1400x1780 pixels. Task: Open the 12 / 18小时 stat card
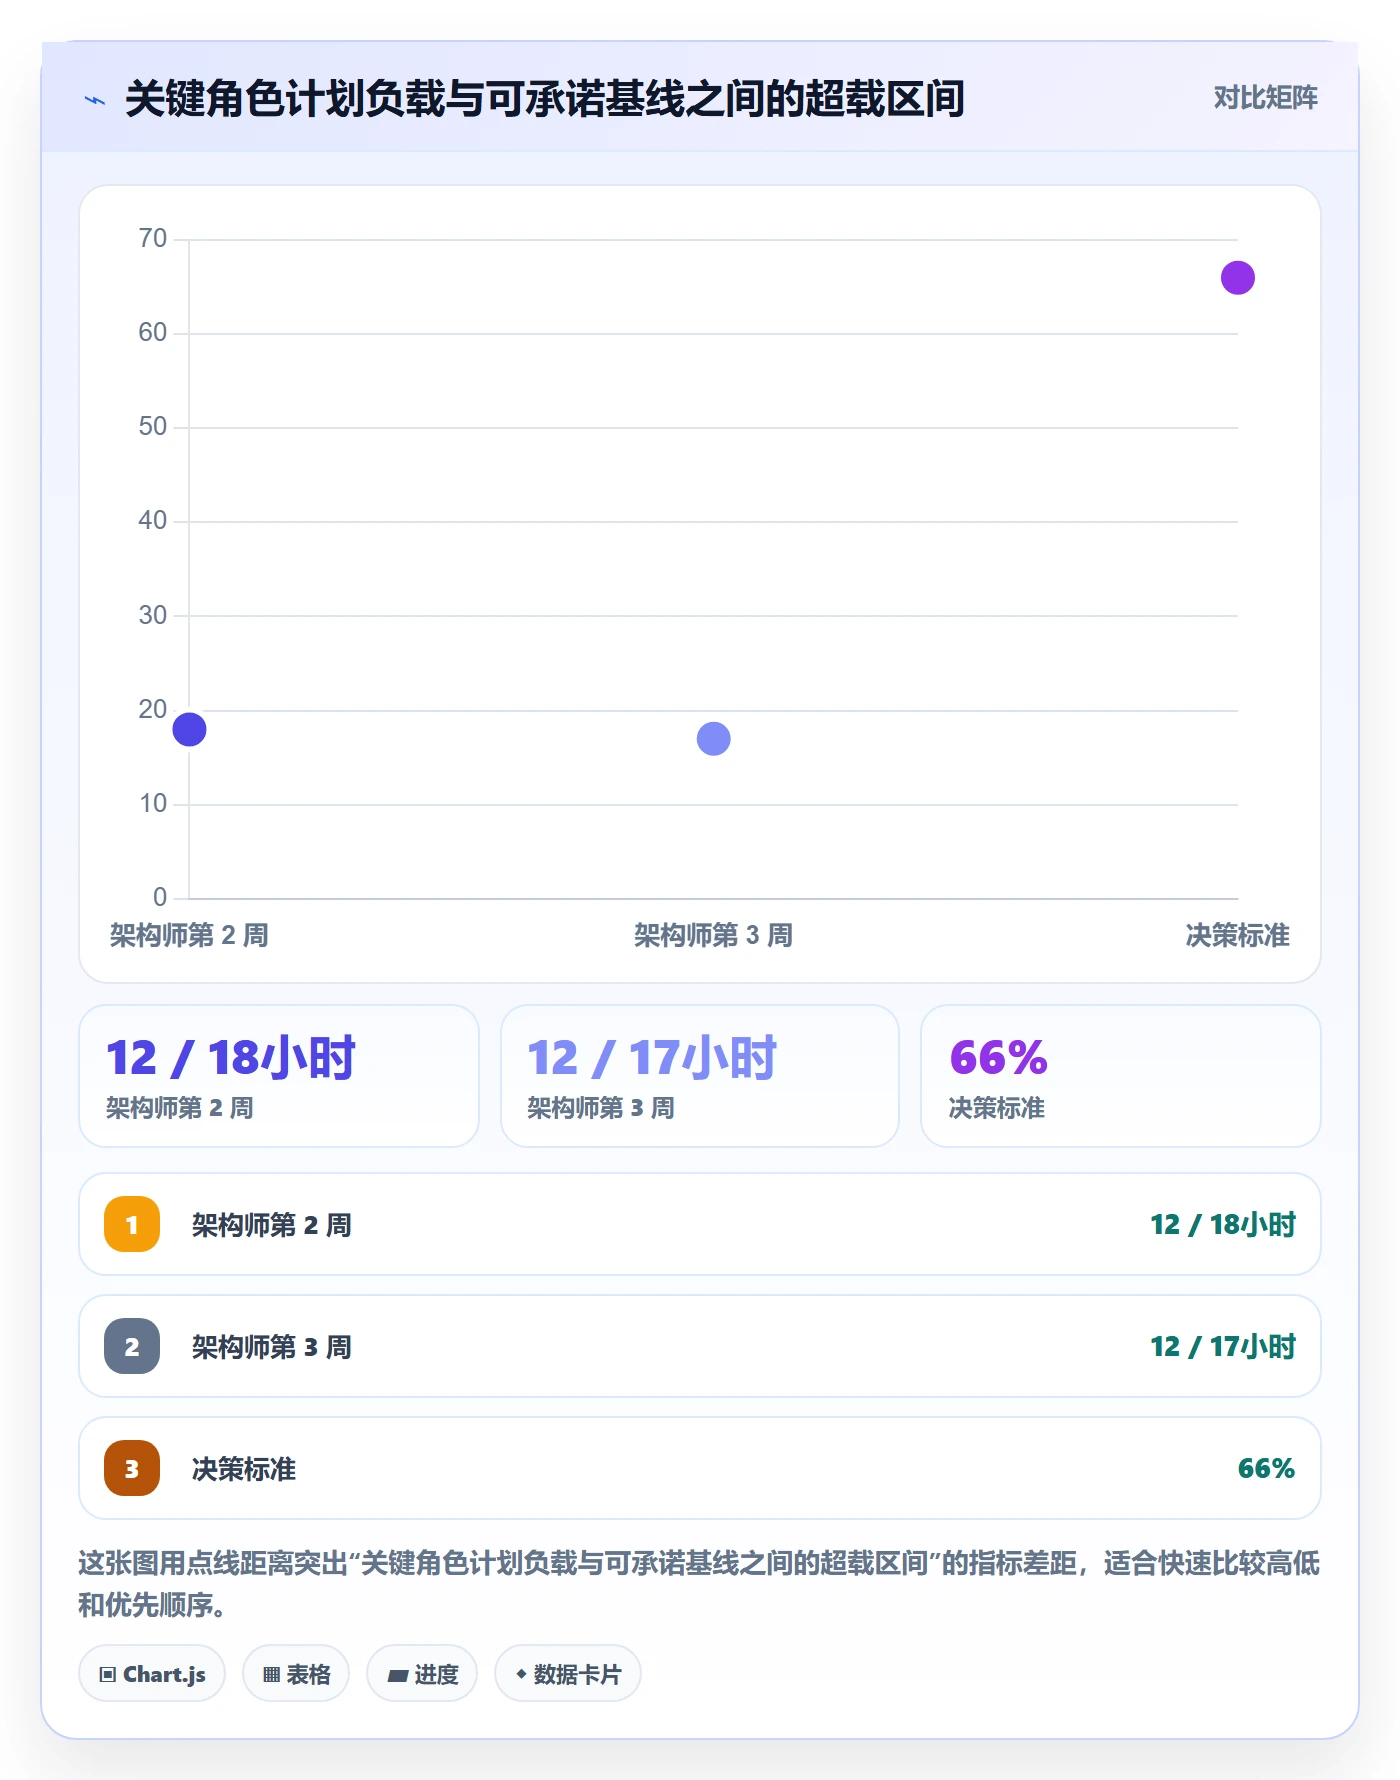click(x=279, y=1076)
